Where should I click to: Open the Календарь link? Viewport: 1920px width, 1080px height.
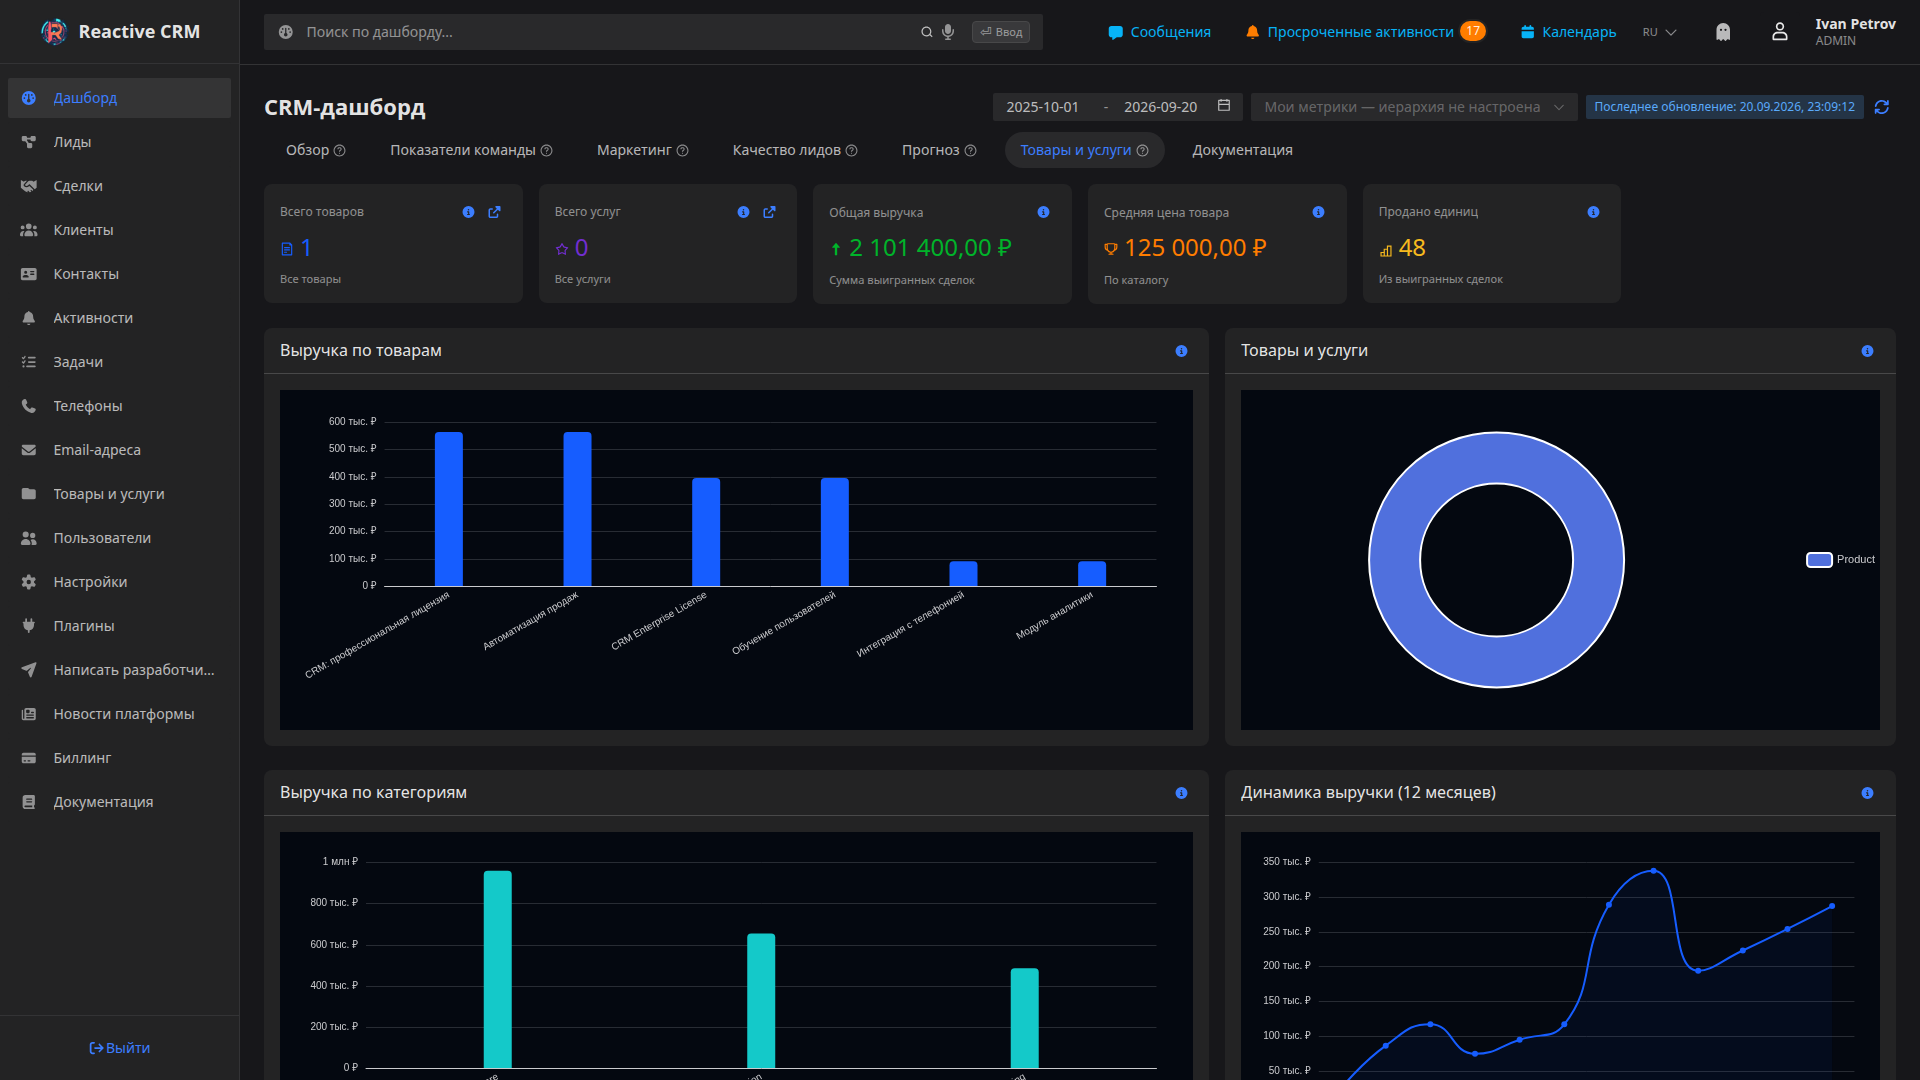1568,32
